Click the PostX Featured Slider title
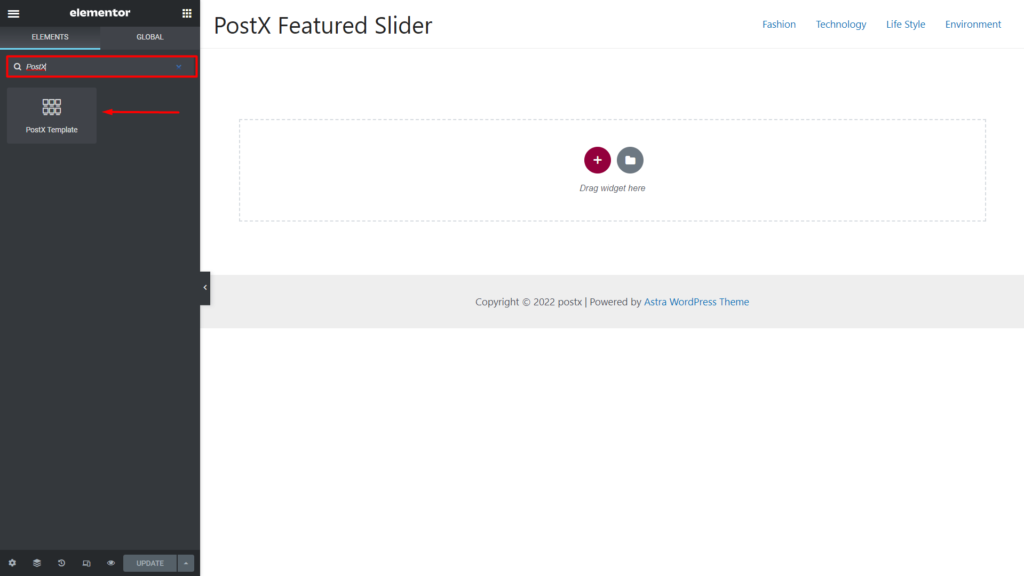 pos(323,25)
